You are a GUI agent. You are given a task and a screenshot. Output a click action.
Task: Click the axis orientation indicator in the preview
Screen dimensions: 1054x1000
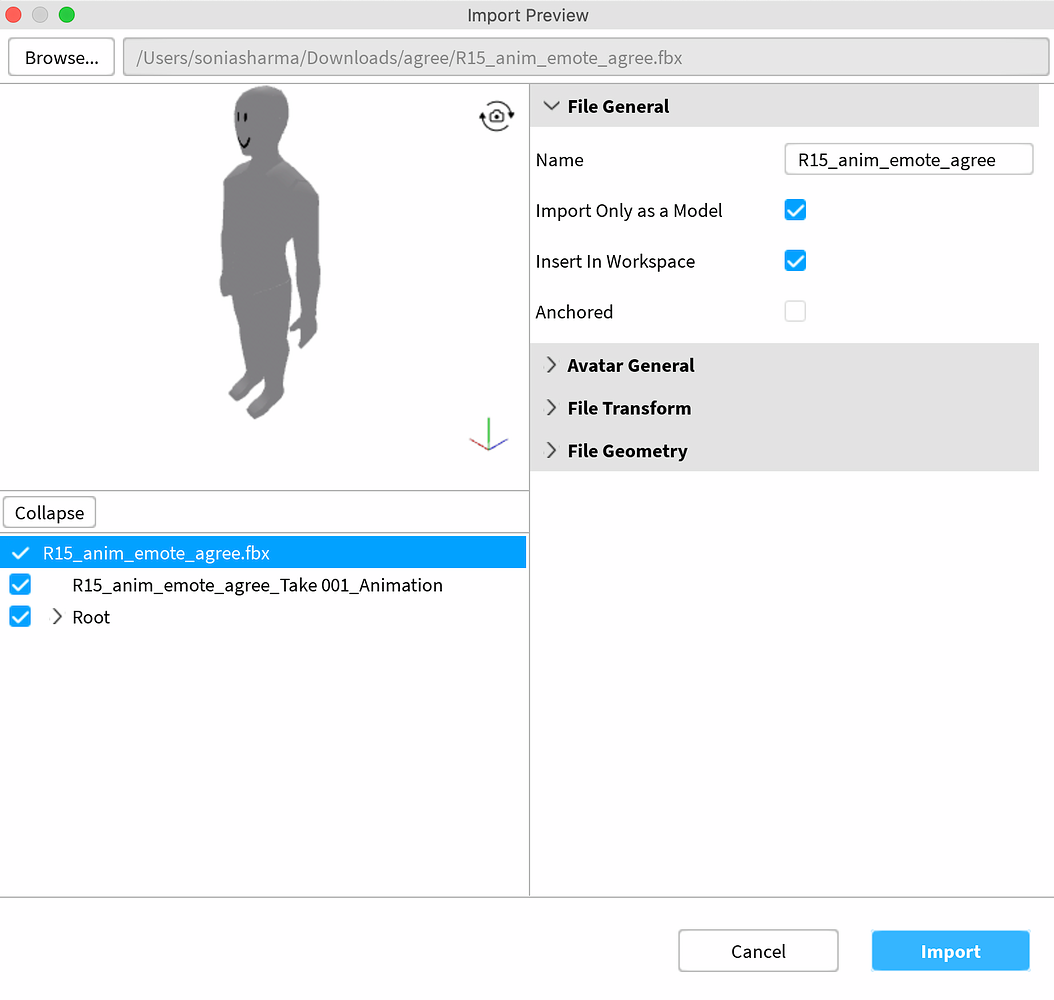[x=487, y=433]
